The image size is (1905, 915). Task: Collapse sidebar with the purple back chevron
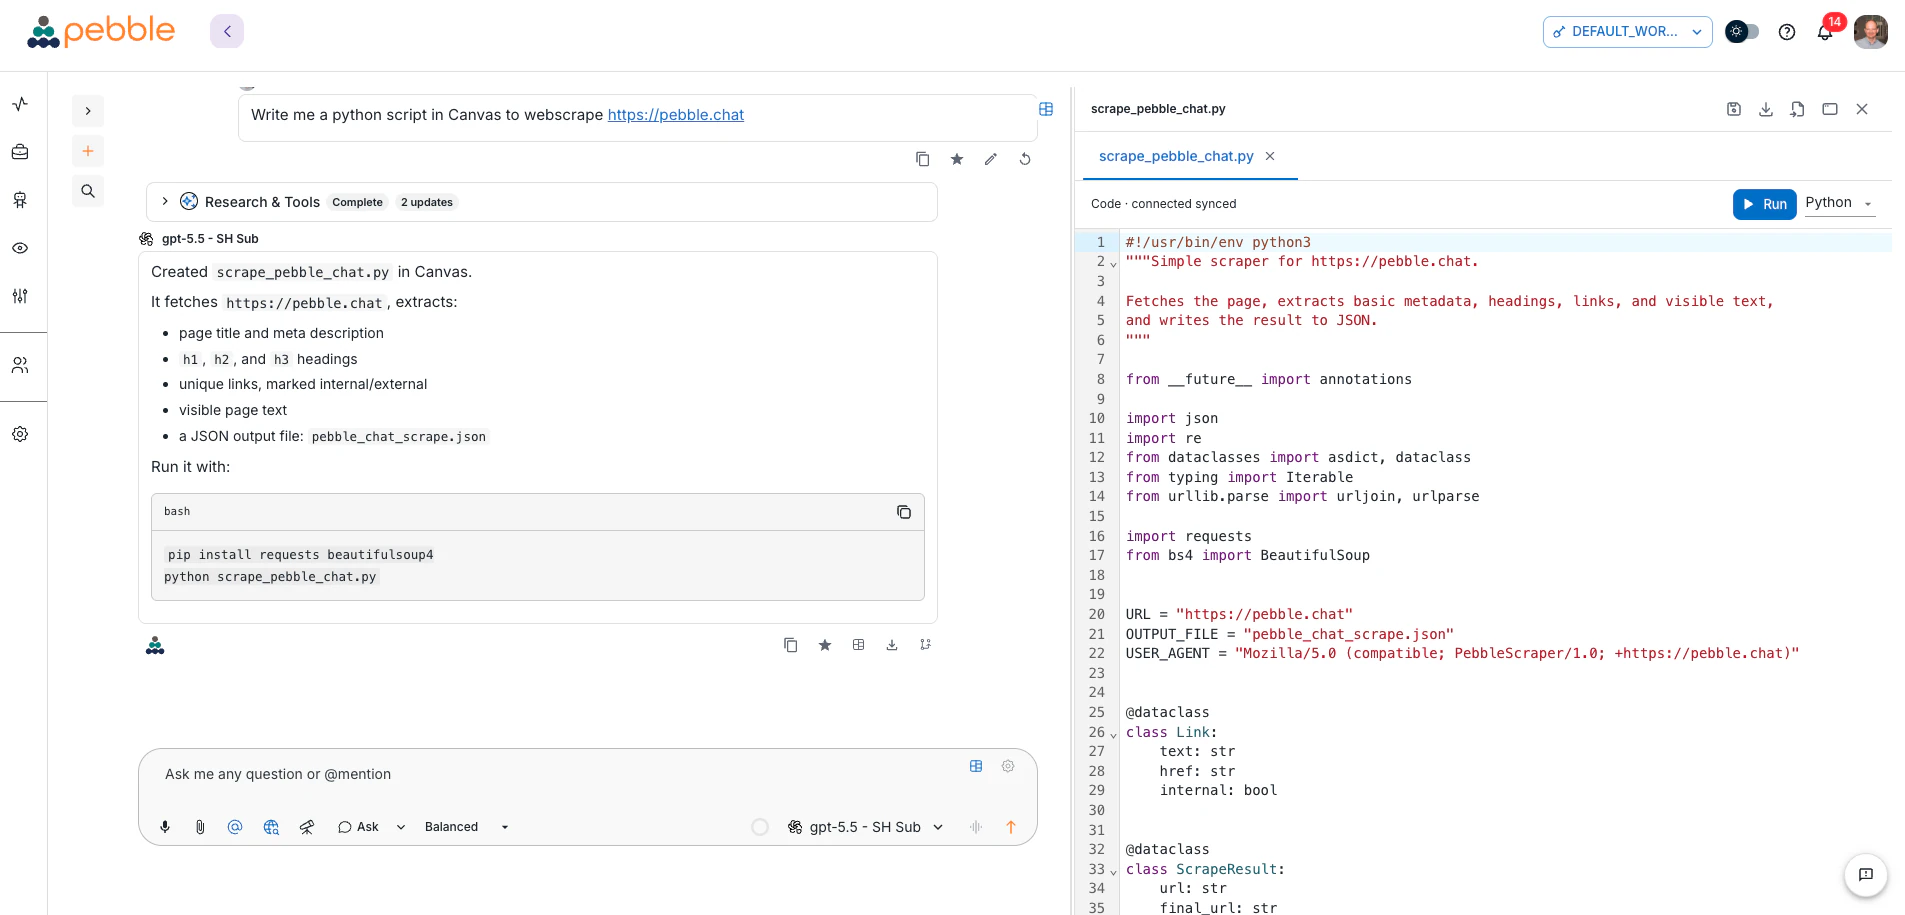[227, 31]
